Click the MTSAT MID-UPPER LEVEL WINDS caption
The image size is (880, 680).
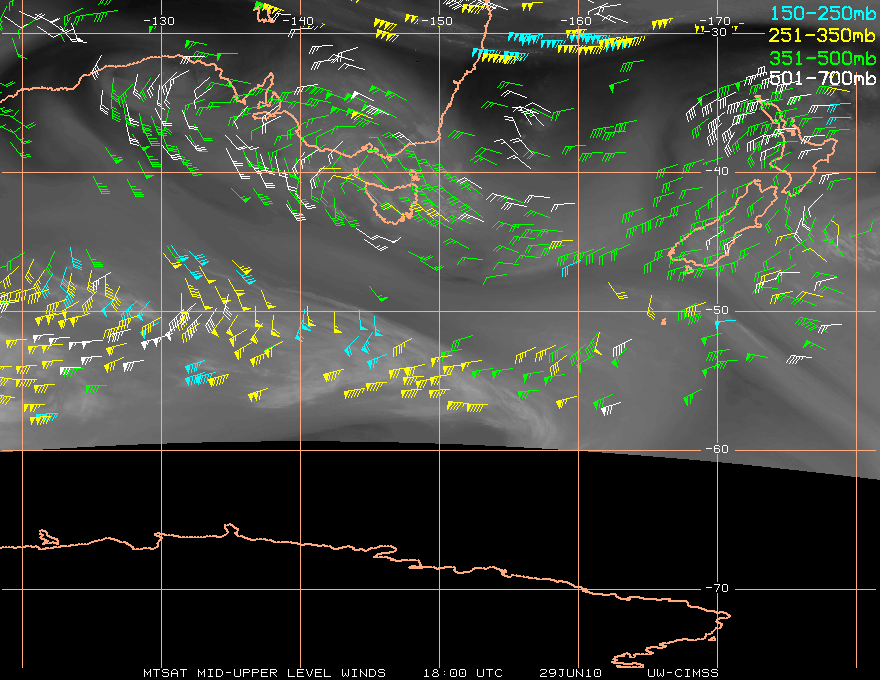point(264,673)
